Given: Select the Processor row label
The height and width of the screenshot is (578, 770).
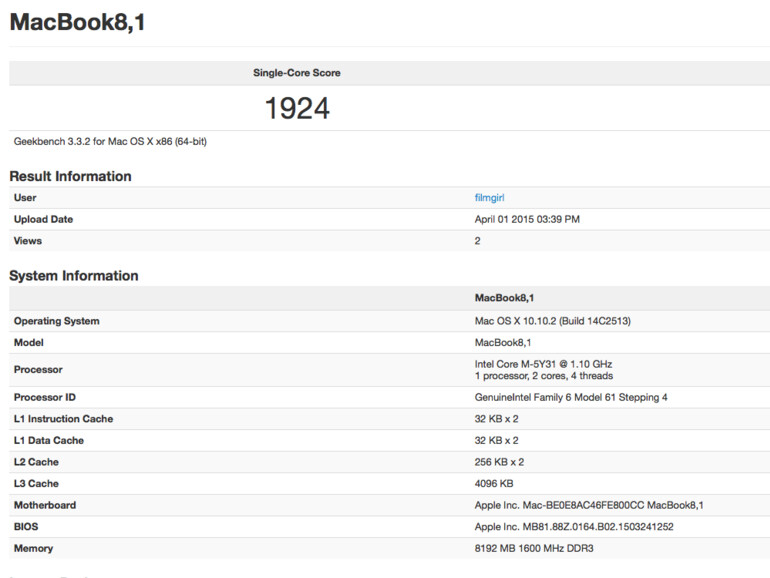Looking at the screenshot, I should coord(38,370).
